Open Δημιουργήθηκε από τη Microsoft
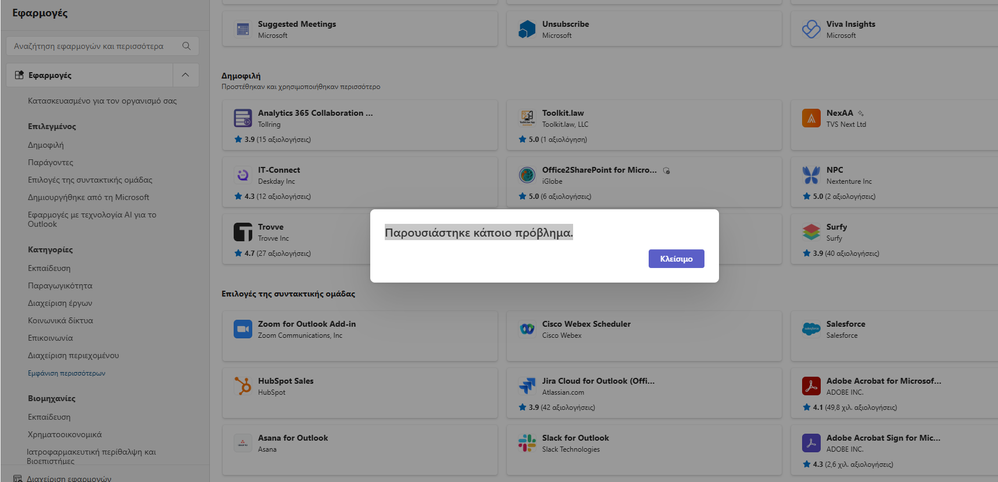Screen dimensions: 998x482 [x=88, y=197]
